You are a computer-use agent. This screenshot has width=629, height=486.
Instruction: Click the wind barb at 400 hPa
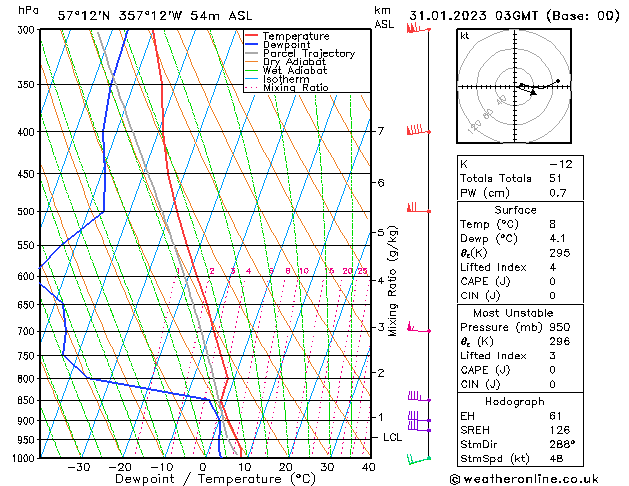coord(418,130)
